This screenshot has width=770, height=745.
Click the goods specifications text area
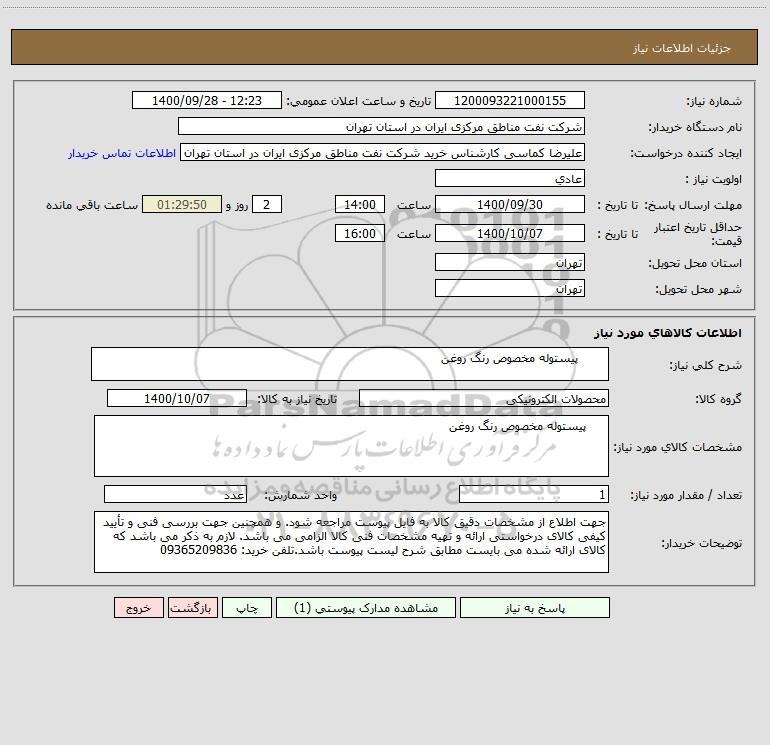[351, 446]
